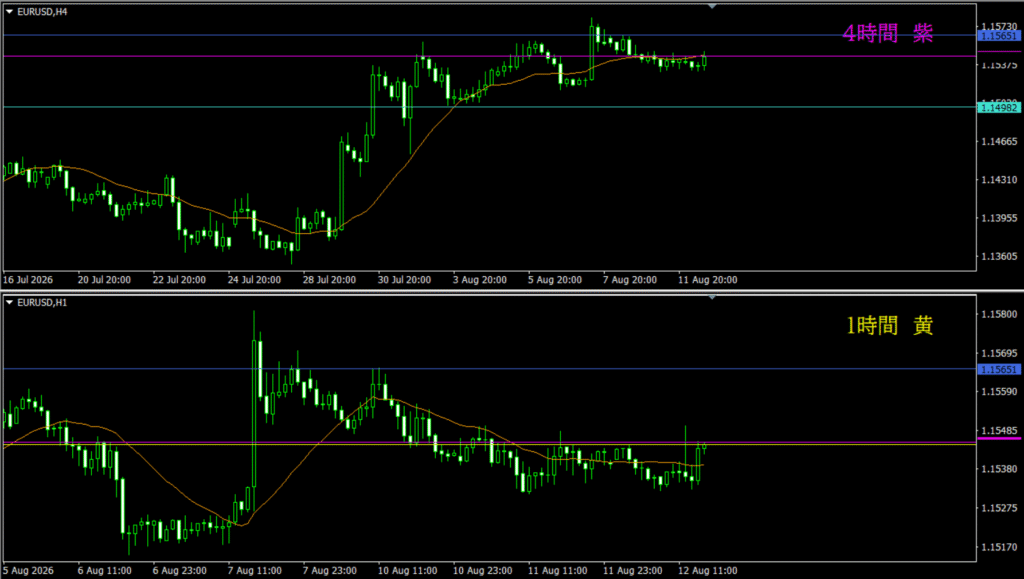Open the EURUSD,H1 chart title arrow

click(x=9, y=303)
